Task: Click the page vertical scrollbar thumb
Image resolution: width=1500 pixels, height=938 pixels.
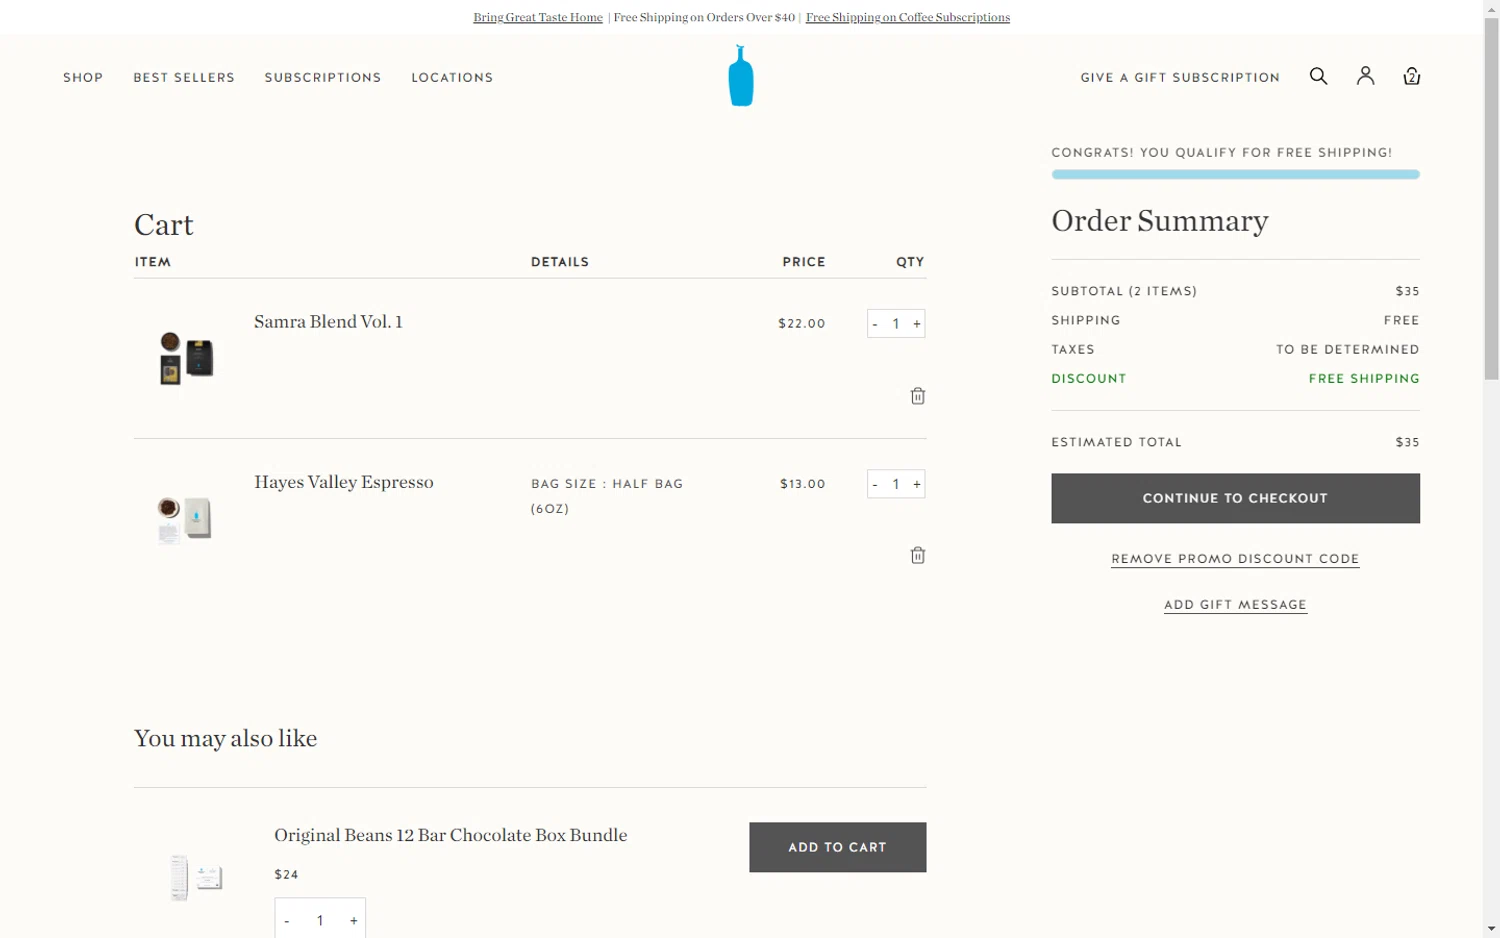Action: click(1491, 198)
